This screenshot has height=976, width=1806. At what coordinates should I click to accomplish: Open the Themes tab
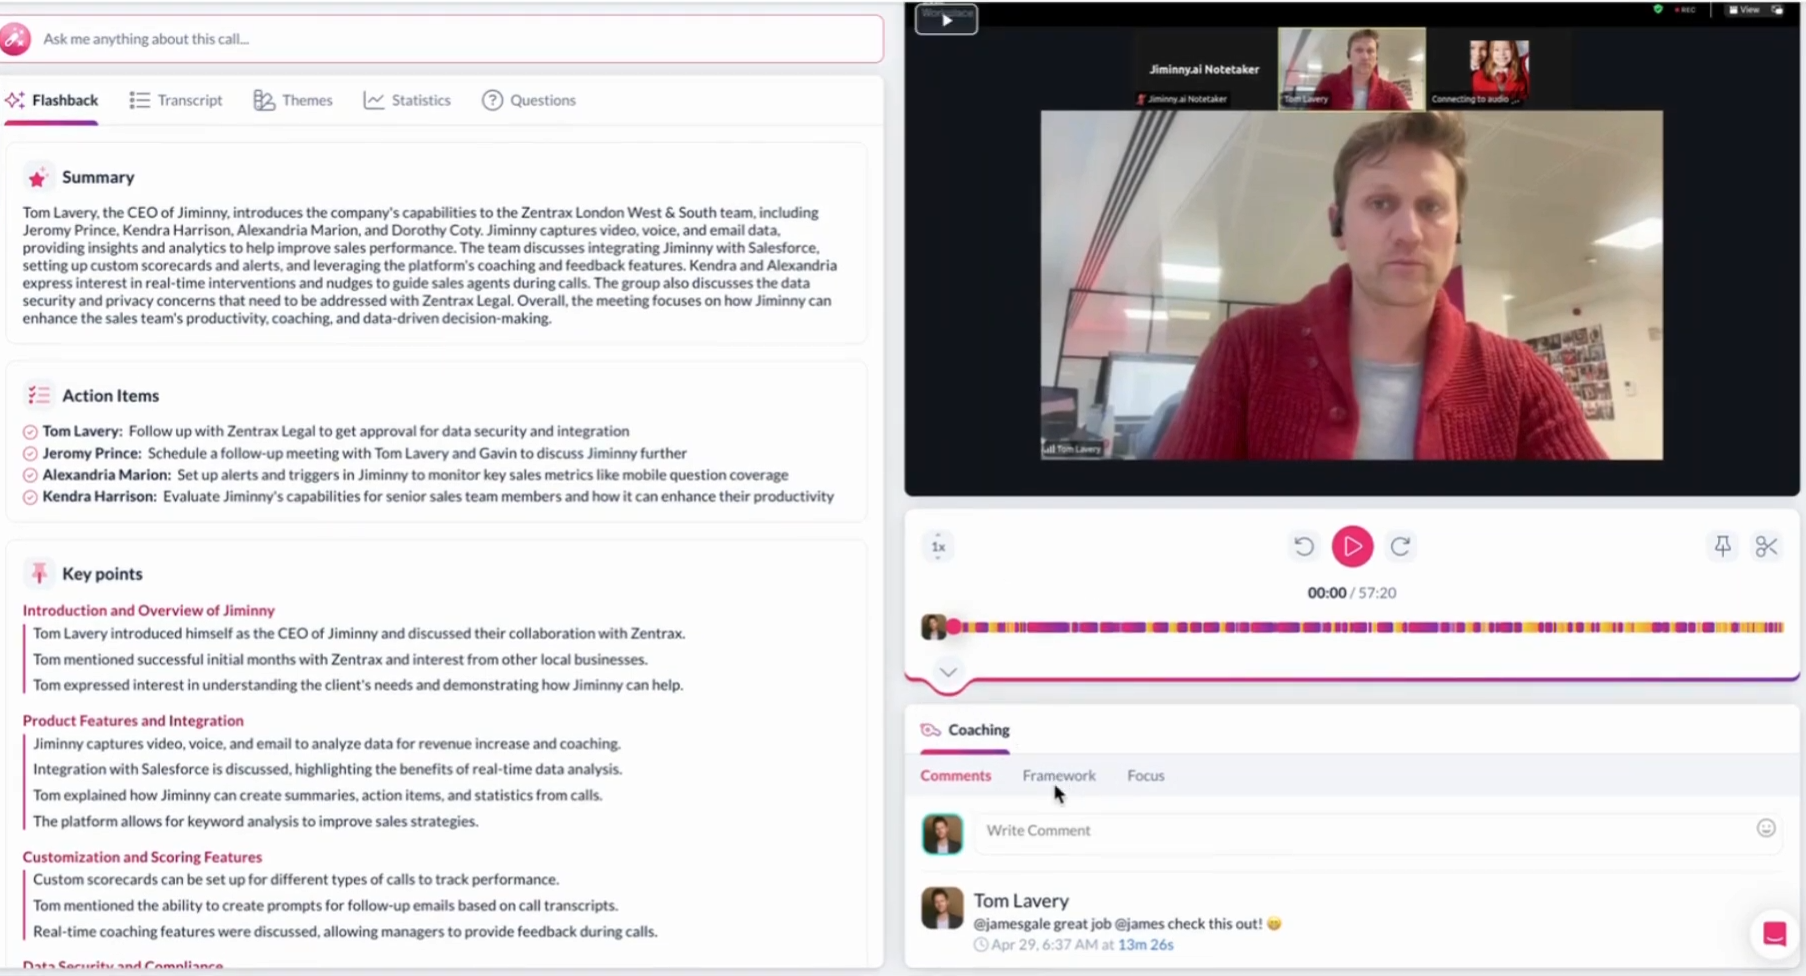pos(293,100)
